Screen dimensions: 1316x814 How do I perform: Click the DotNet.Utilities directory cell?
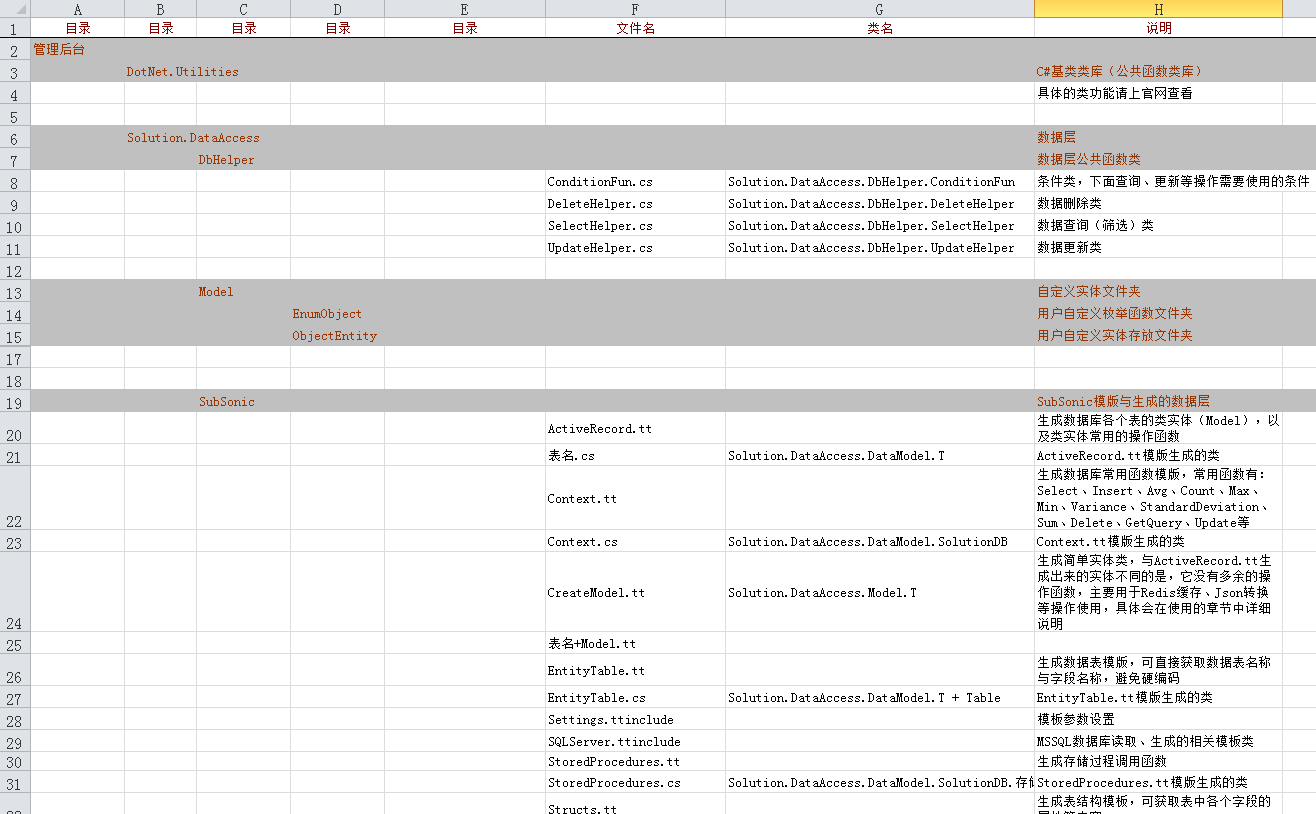pyautogui.click(x=182, y=72)
